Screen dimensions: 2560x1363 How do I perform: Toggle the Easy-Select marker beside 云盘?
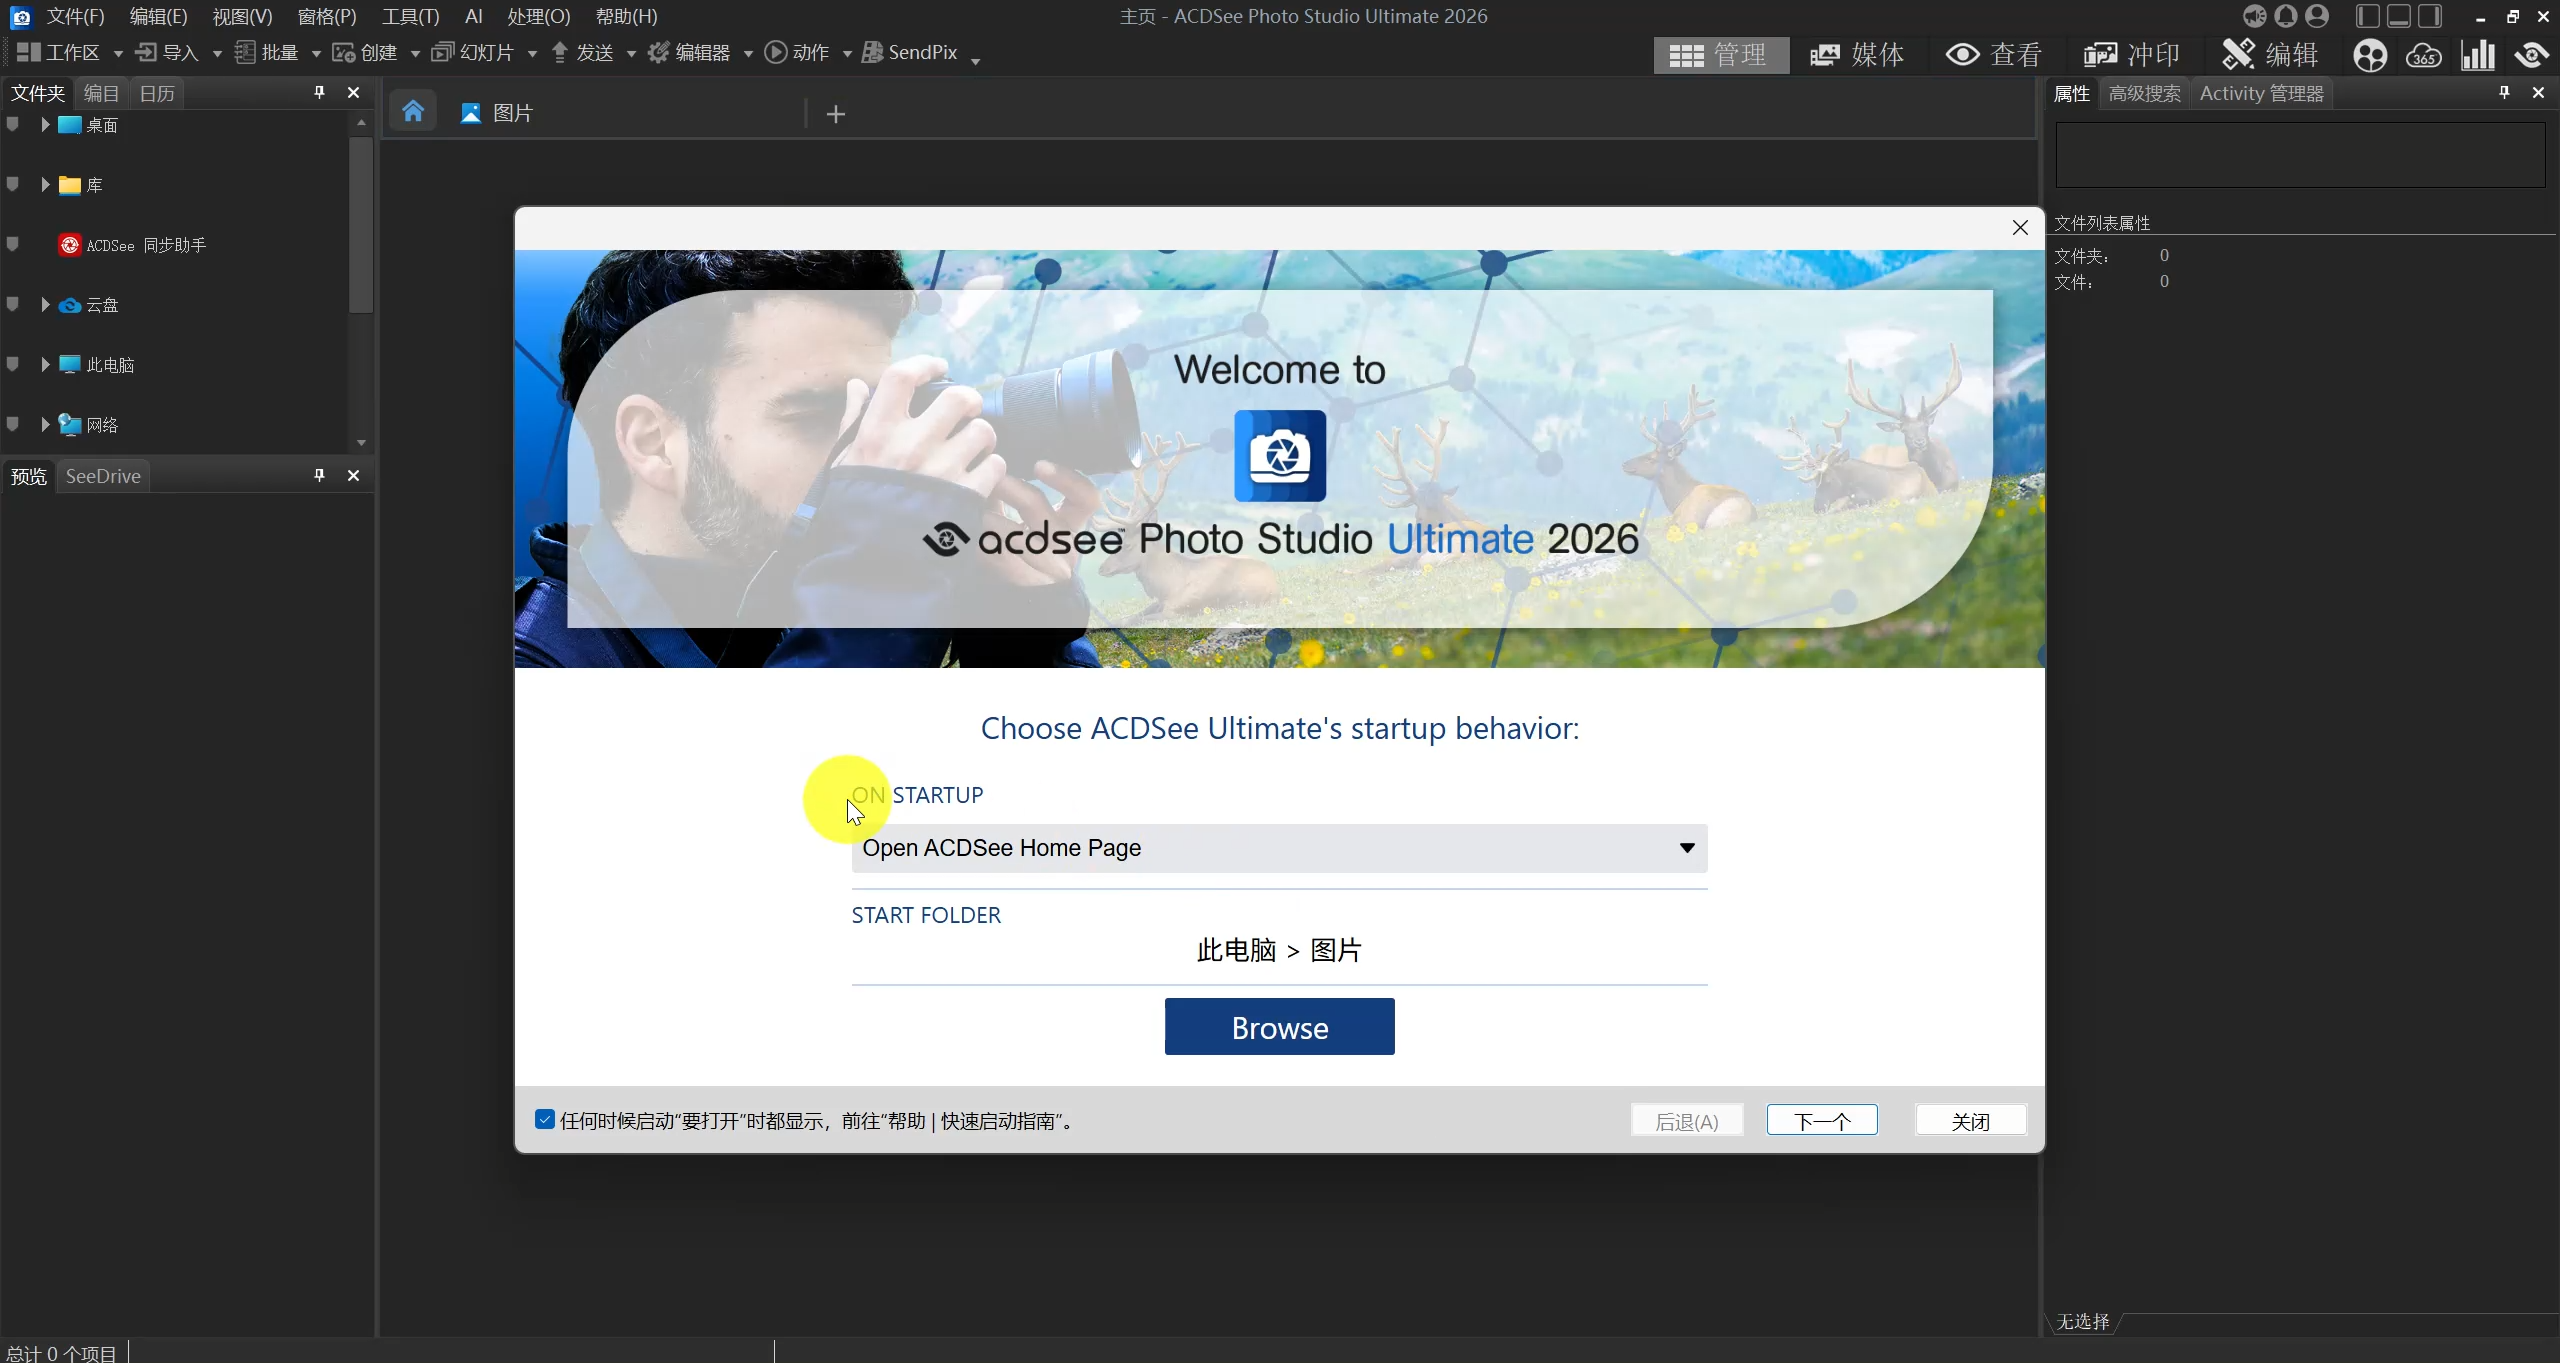[x=13, y=305]
